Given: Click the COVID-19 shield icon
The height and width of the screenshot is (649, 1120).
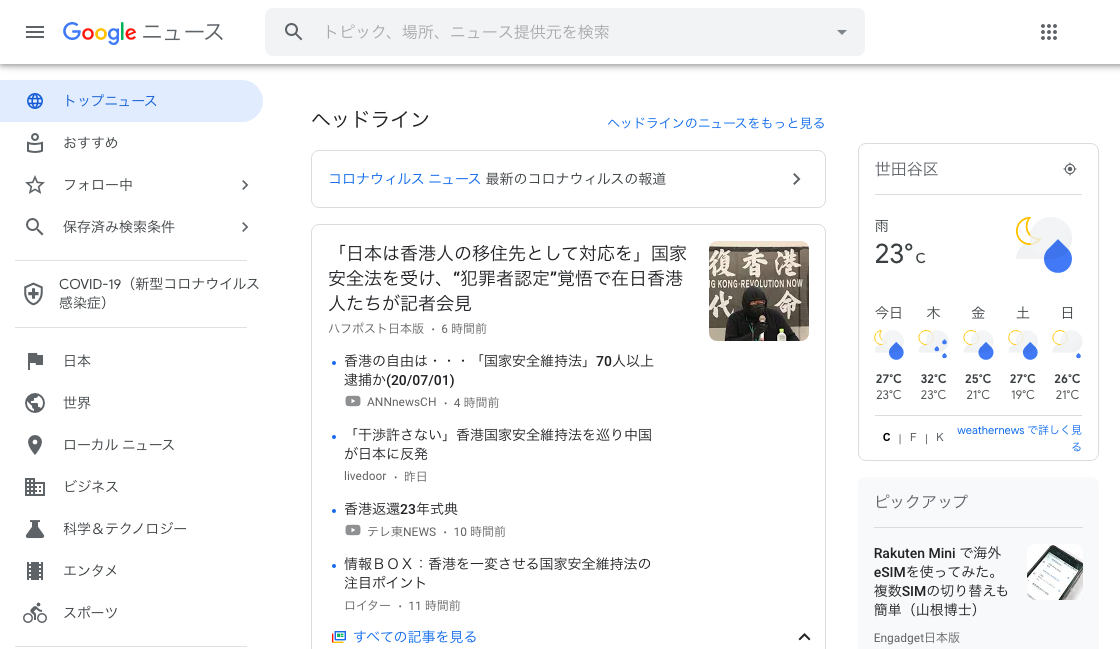Looking at the screenshot, I should 34,293.
